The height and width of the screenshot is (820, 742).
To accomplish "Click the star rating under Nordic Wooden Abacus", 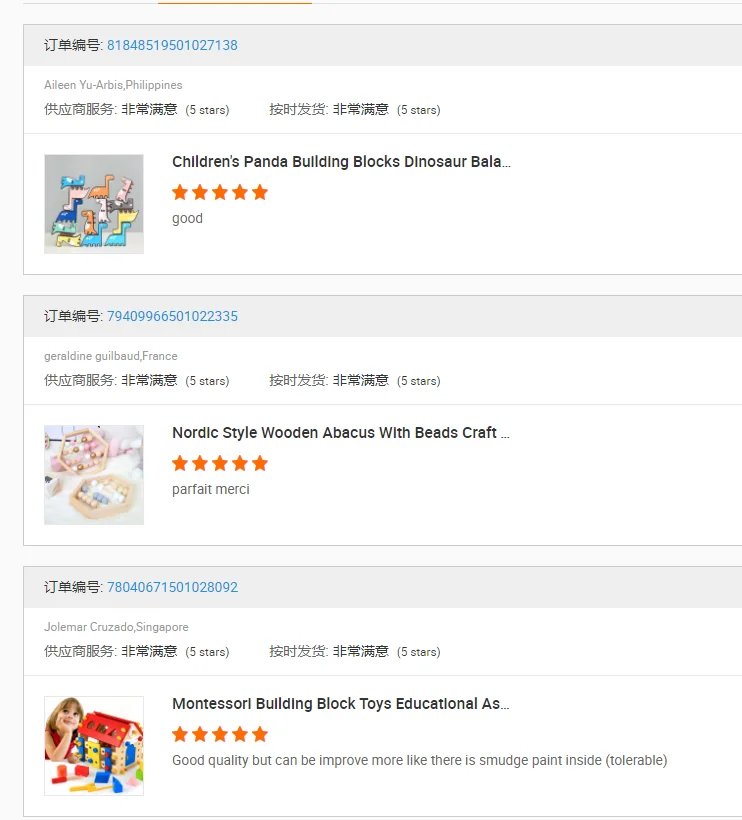I will point(220,463).
